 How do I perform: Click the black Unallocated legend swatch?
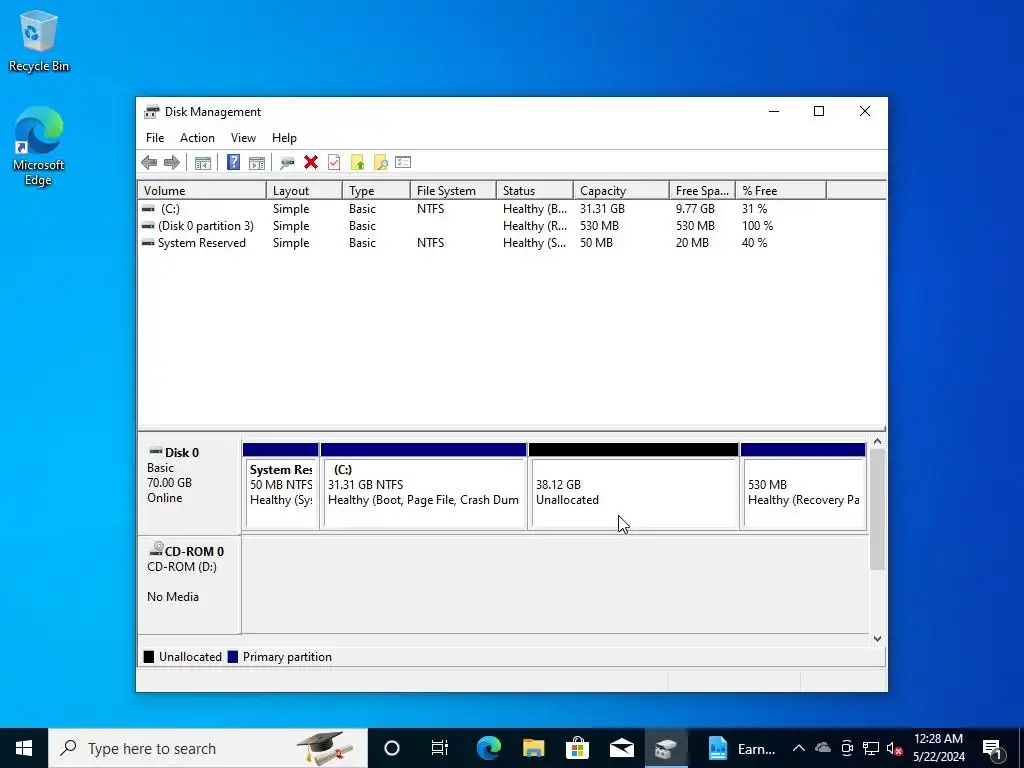point(149,657)
